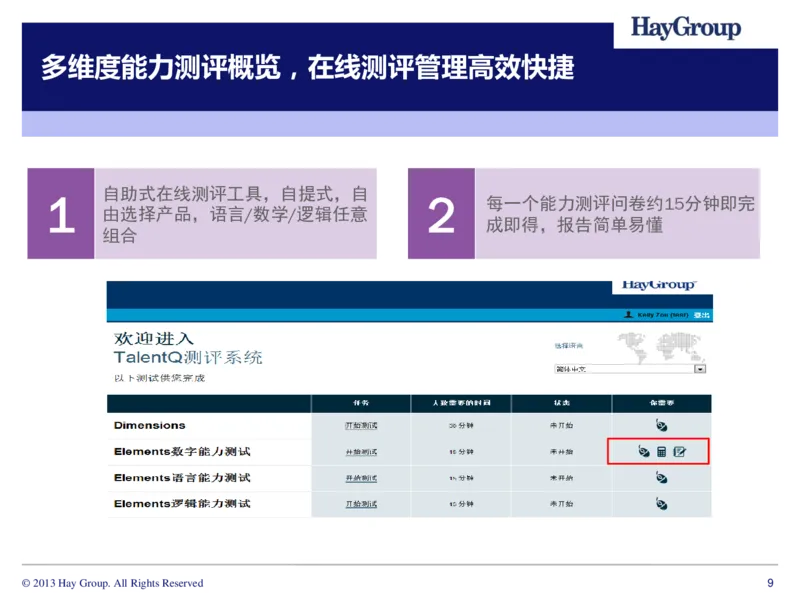Screen dimensions: 800x600
Task: Click the status cell showing 未开始 for Dimensions
Action: pos(561,425)
